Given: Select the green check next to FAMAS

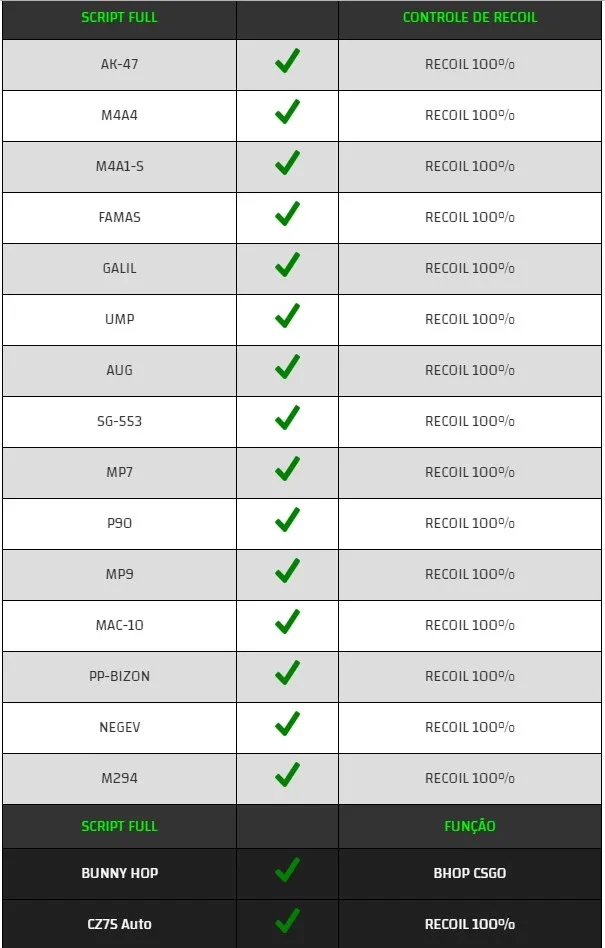Looking at the screenshot, I should click(x=287, y=214).
